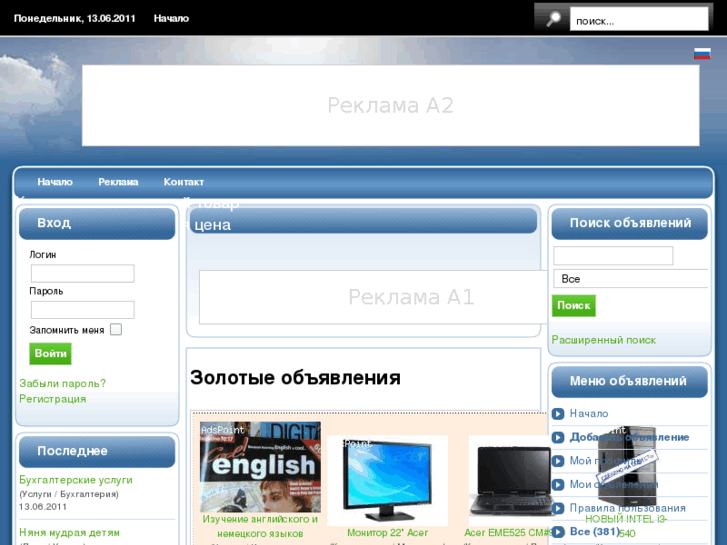Open the Расширенный поиск link
727x545 pixels.
click(x=604, y=340)
